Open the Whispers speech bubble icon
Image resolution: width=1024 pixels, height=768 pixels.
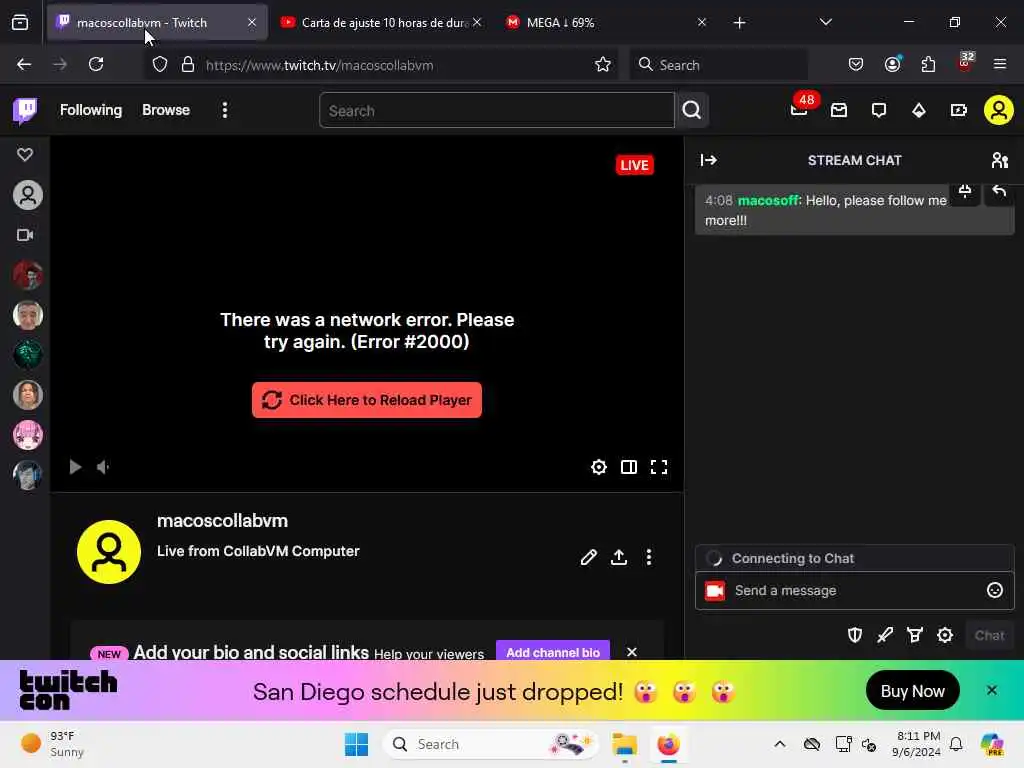click(879, 110)
